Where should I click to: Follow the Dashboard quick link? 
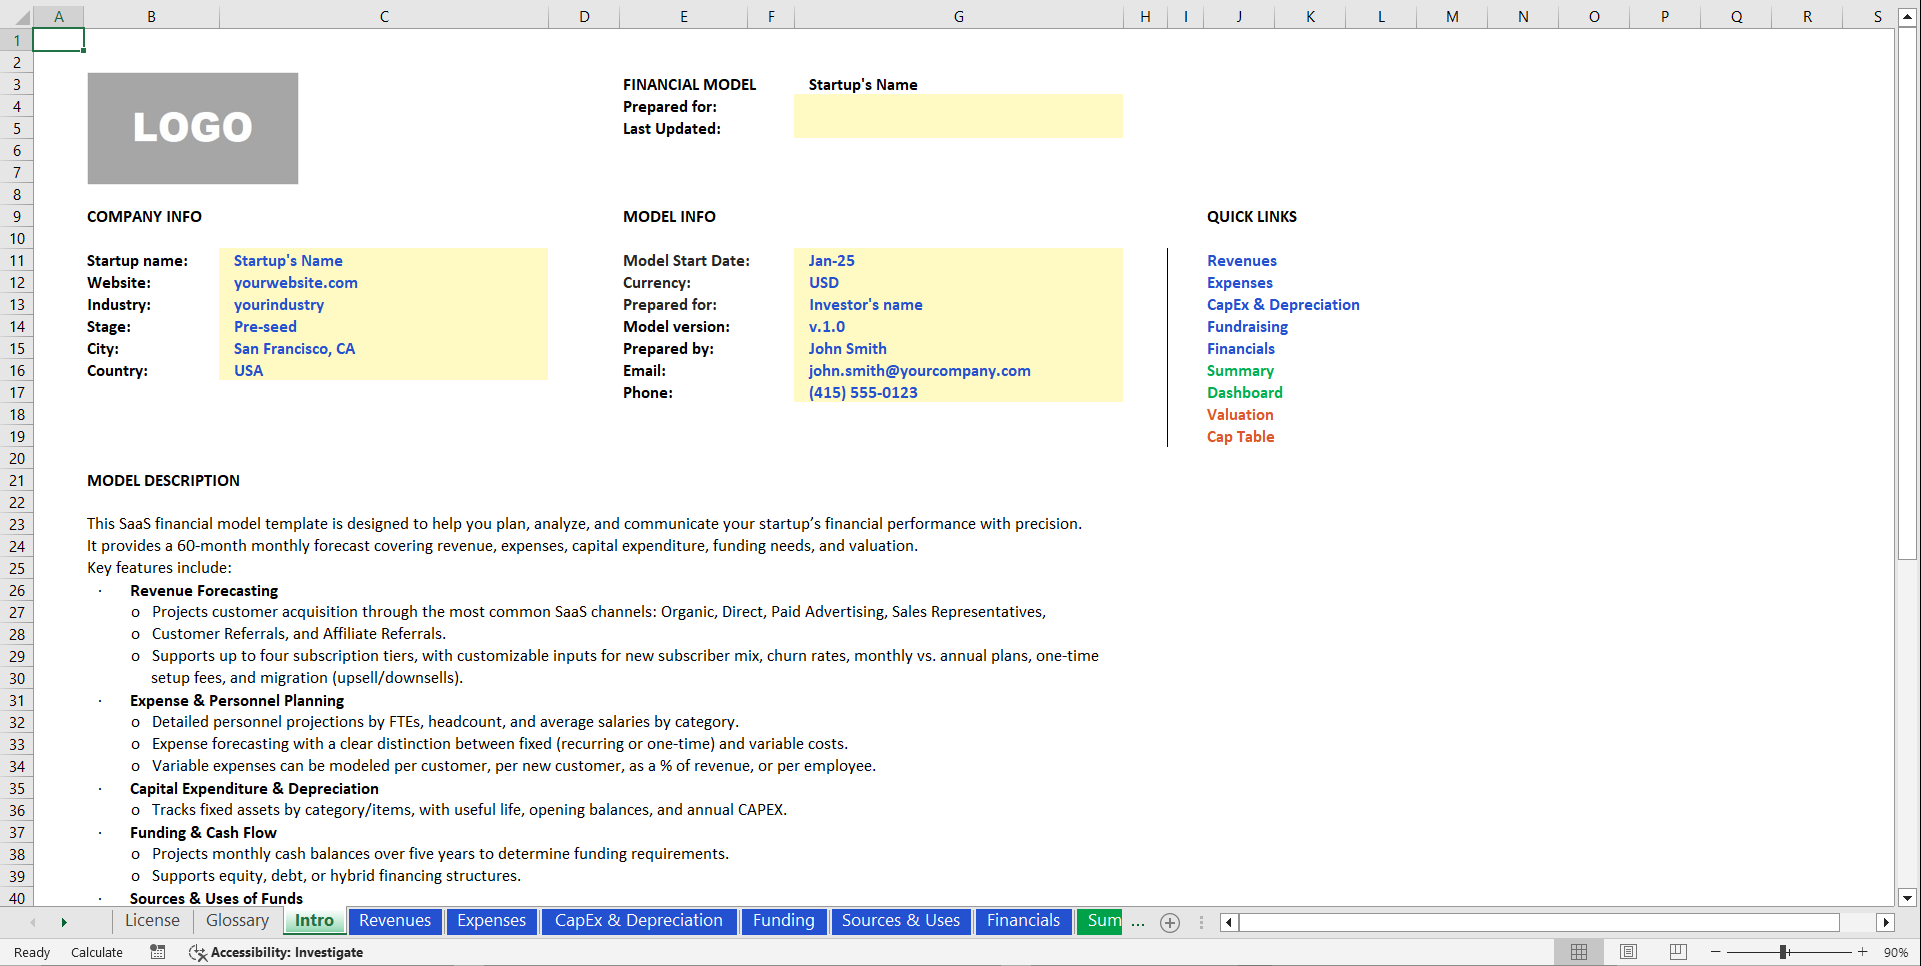coord(1244,392)
